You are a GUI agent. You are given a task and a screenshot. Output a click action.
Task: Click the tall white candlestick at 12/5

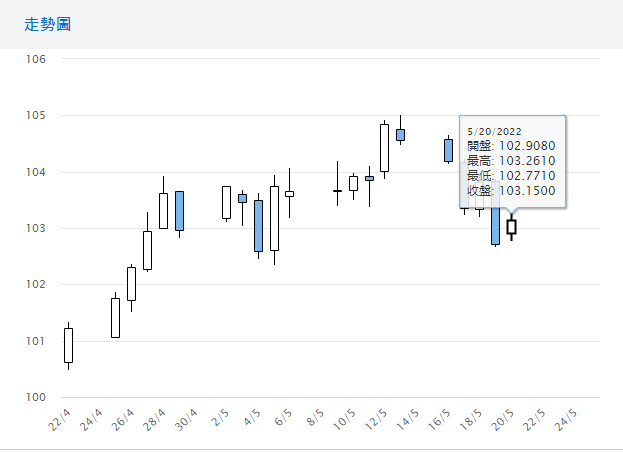pyautogui.click(x=384, y=147)
